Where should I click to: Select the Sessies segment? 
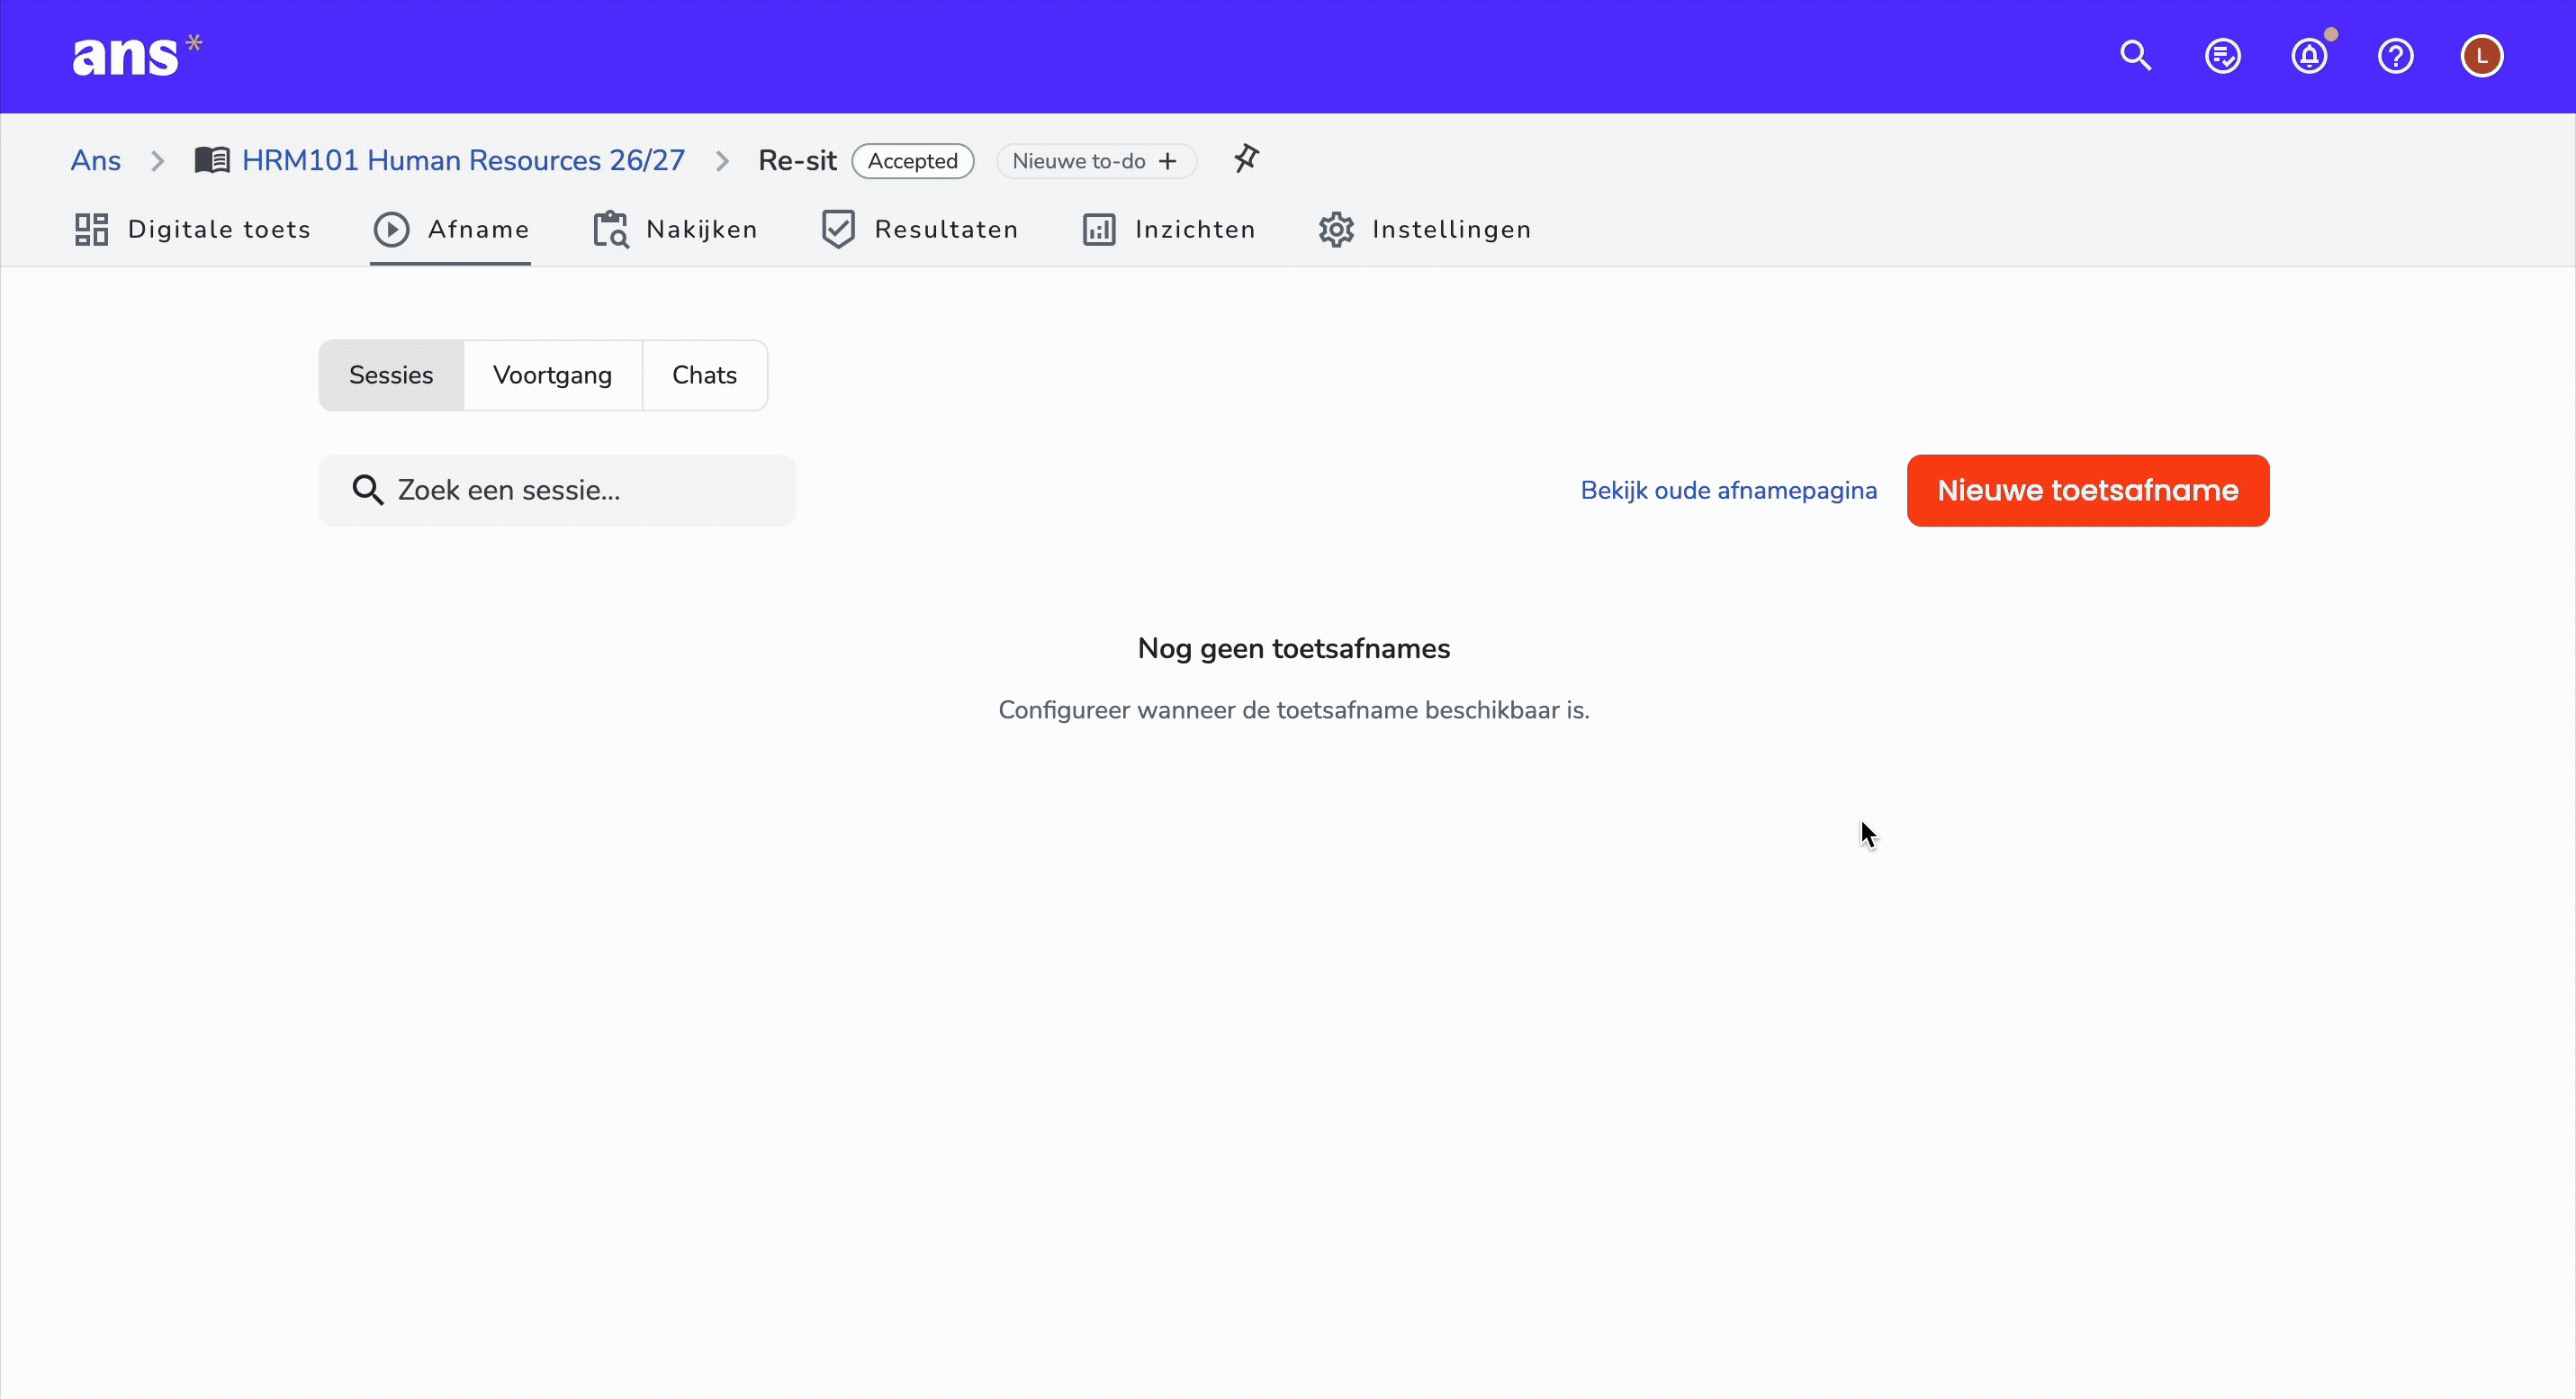tap(391, 375)
